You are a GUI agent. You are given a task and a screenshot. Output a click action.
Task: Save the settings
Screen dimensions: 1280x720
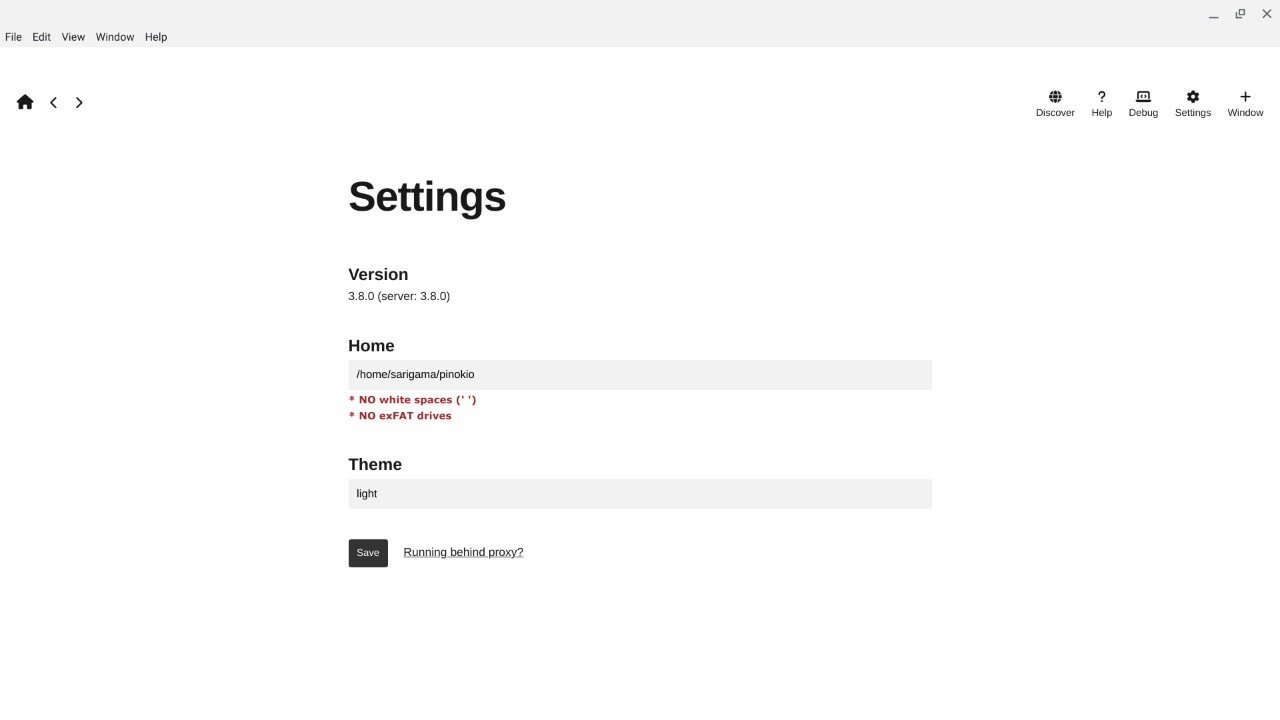368,553
